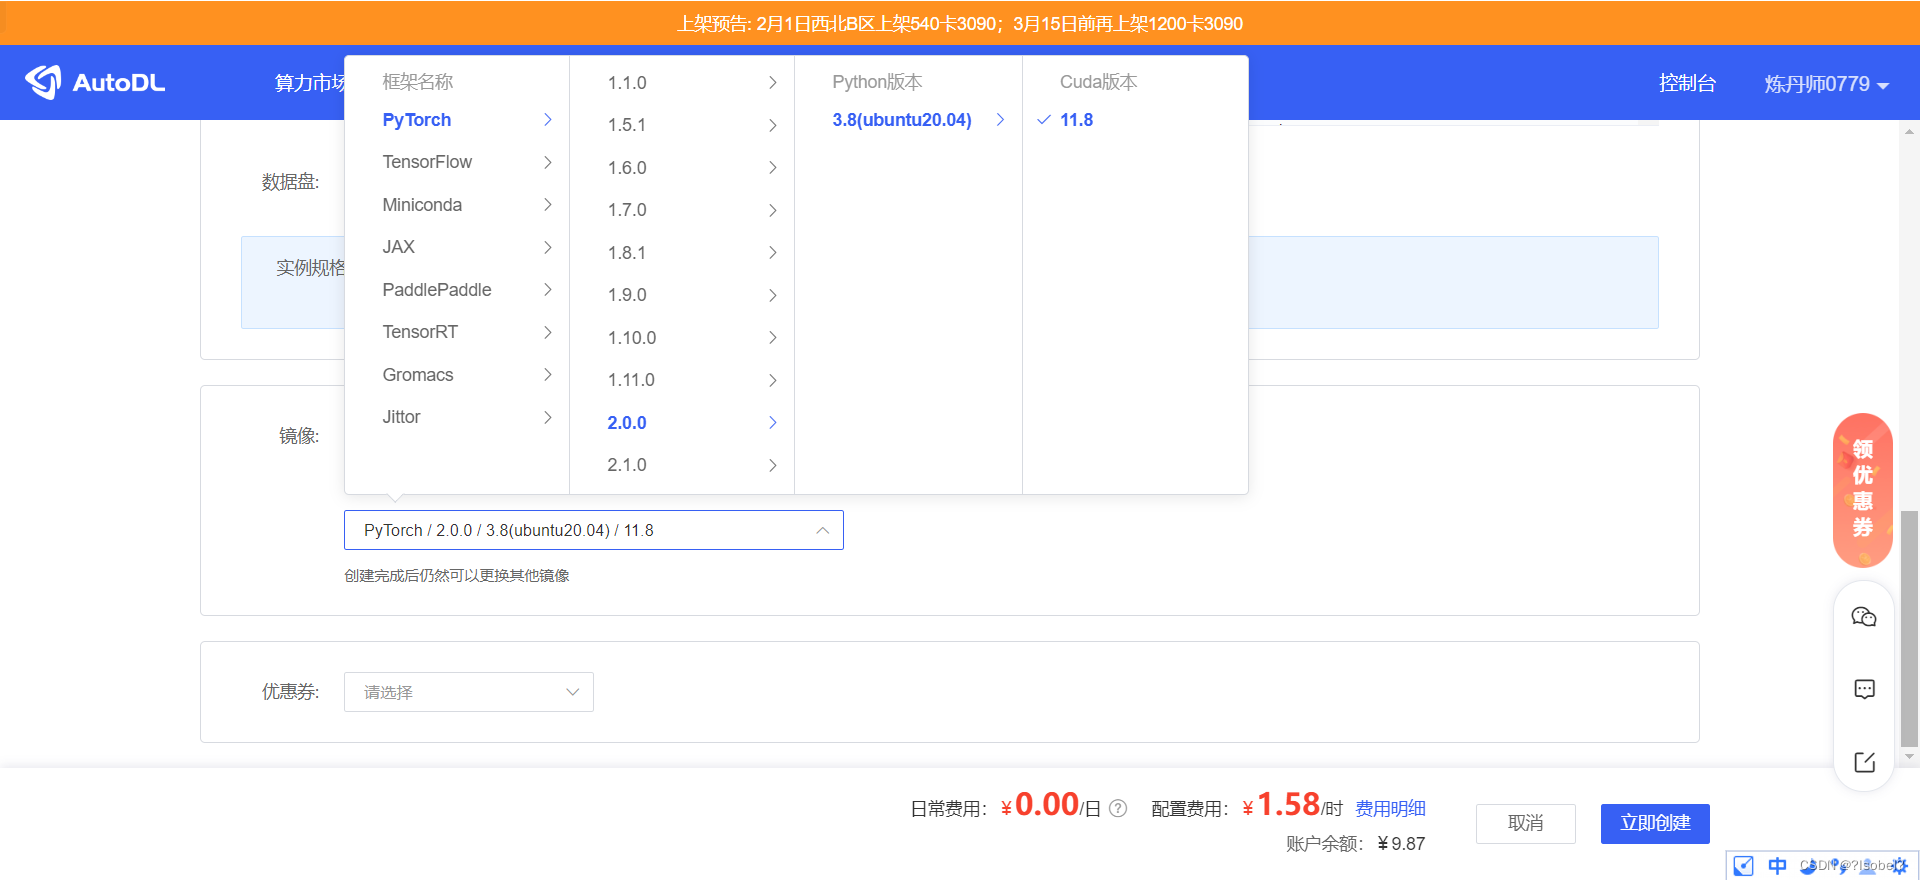Choose PyTorch version 2.1.0
1920x880 pixels.
[682, 465]
